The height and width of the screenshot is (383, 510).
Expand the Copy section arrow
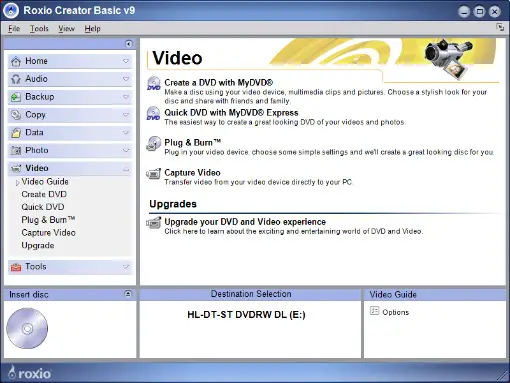[126, 115]
